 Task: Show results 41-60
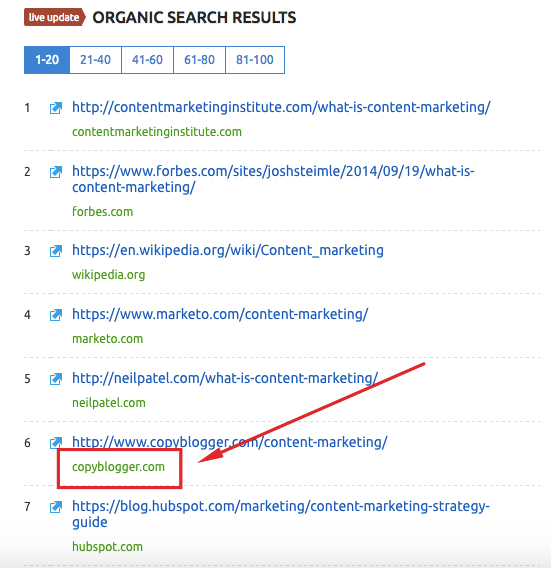tap(147, 60)
